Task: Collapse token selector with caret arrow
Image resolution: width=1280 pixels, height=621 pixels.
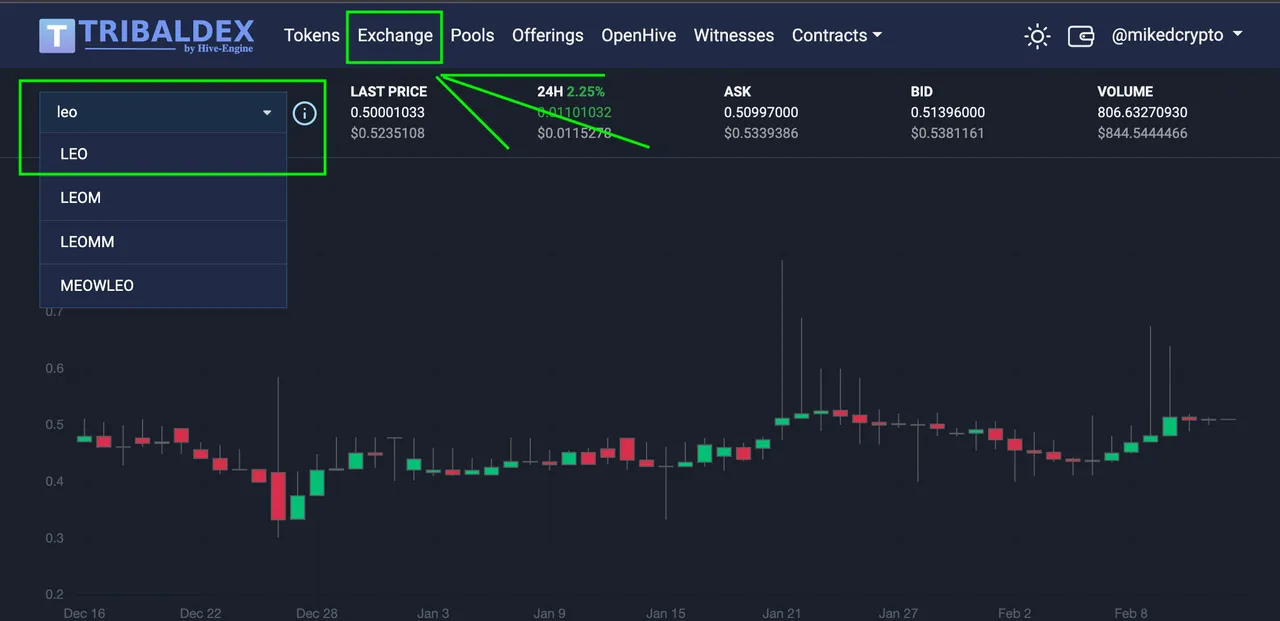Action: [267, 113]
